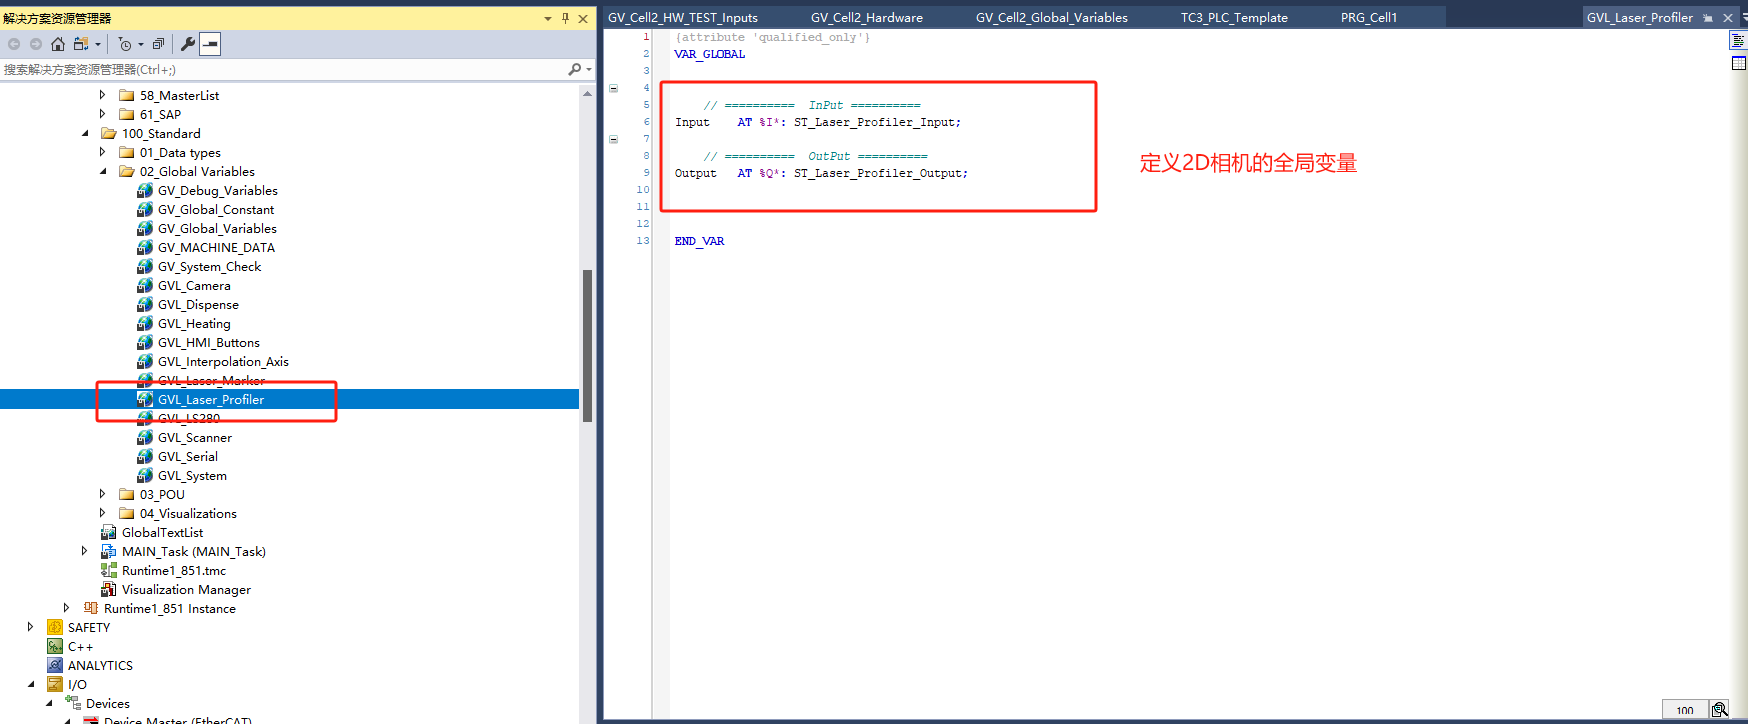Click the Runtime1_851.tmc file icon

point(109,570)
